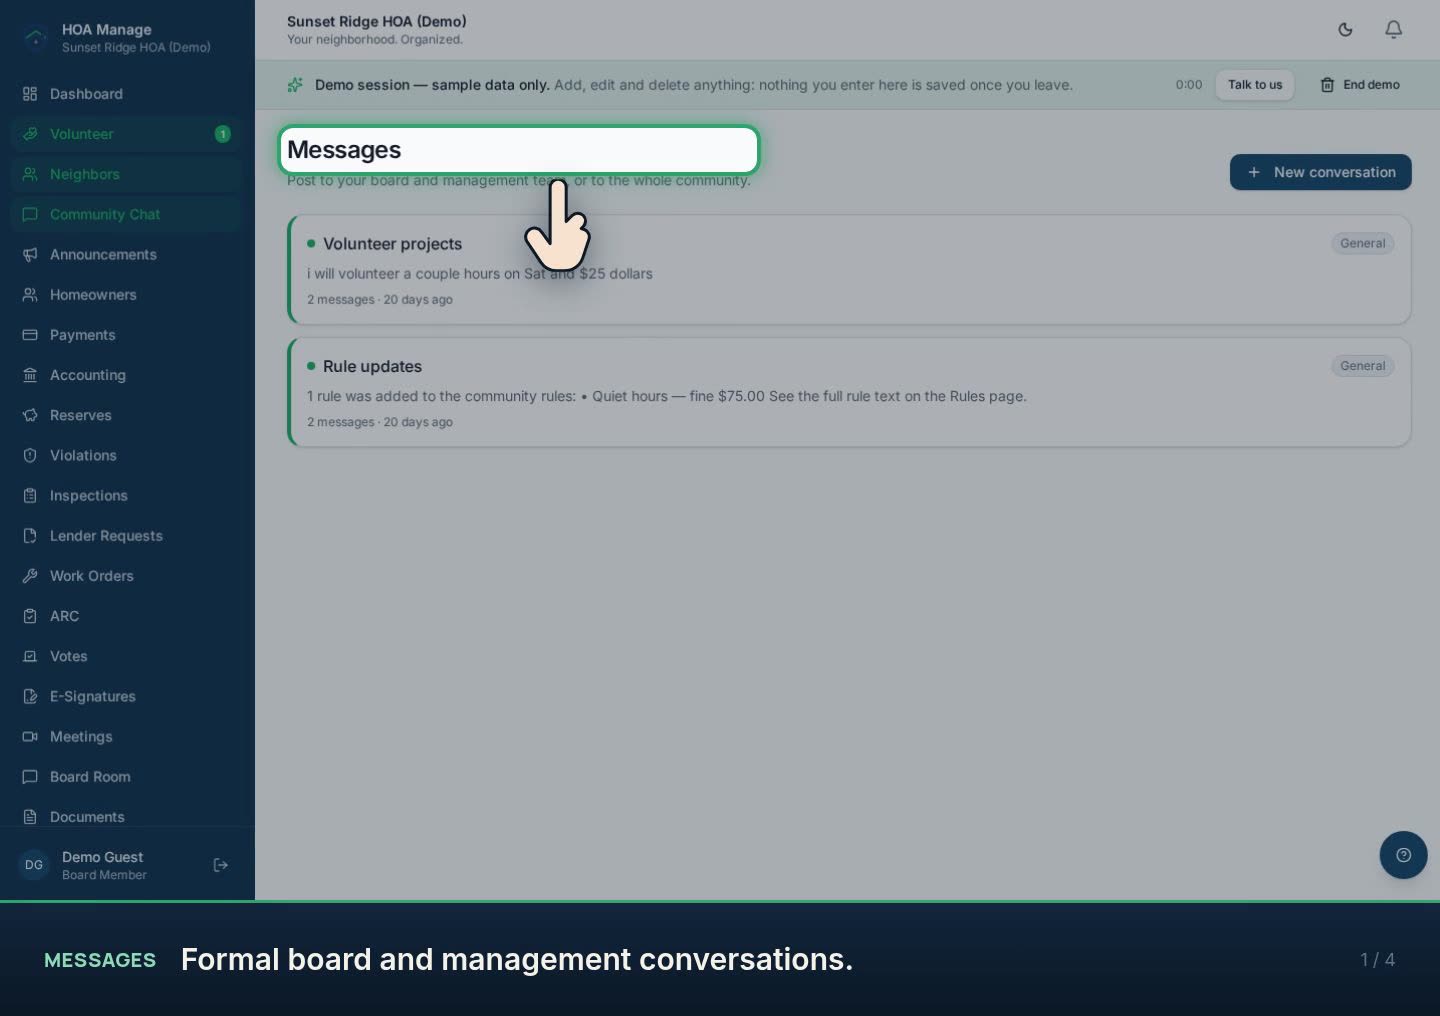Click the Homeowners people icon
The width and height of the screenshot is (1440, 1016).
[30, 295]
